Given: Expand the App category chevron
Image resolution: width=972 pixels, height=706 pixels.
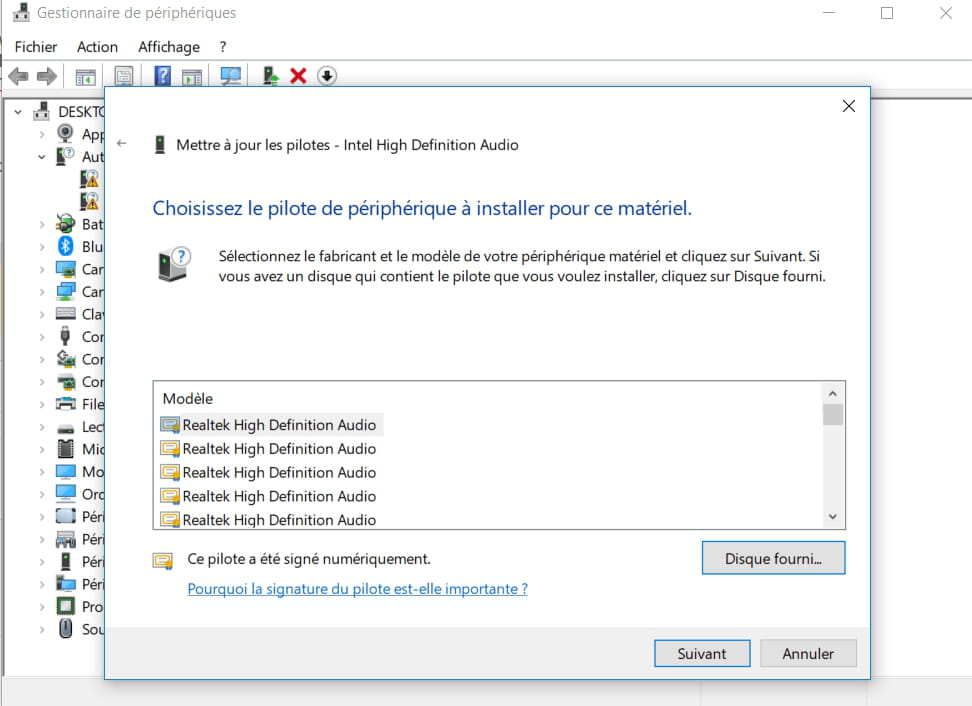Looking at the screenshot, I should (x=42, y=135).
